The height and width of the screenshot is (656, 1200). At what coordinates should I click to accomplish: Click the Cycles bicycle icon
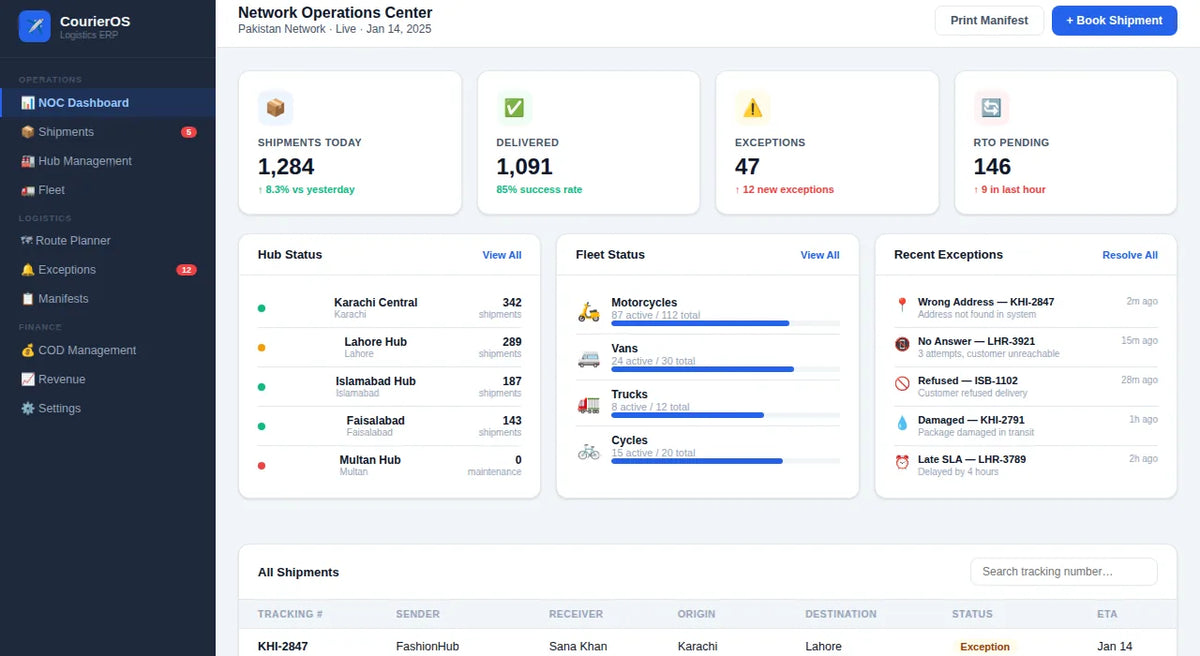pyautogui.click(x=589, y=450)
